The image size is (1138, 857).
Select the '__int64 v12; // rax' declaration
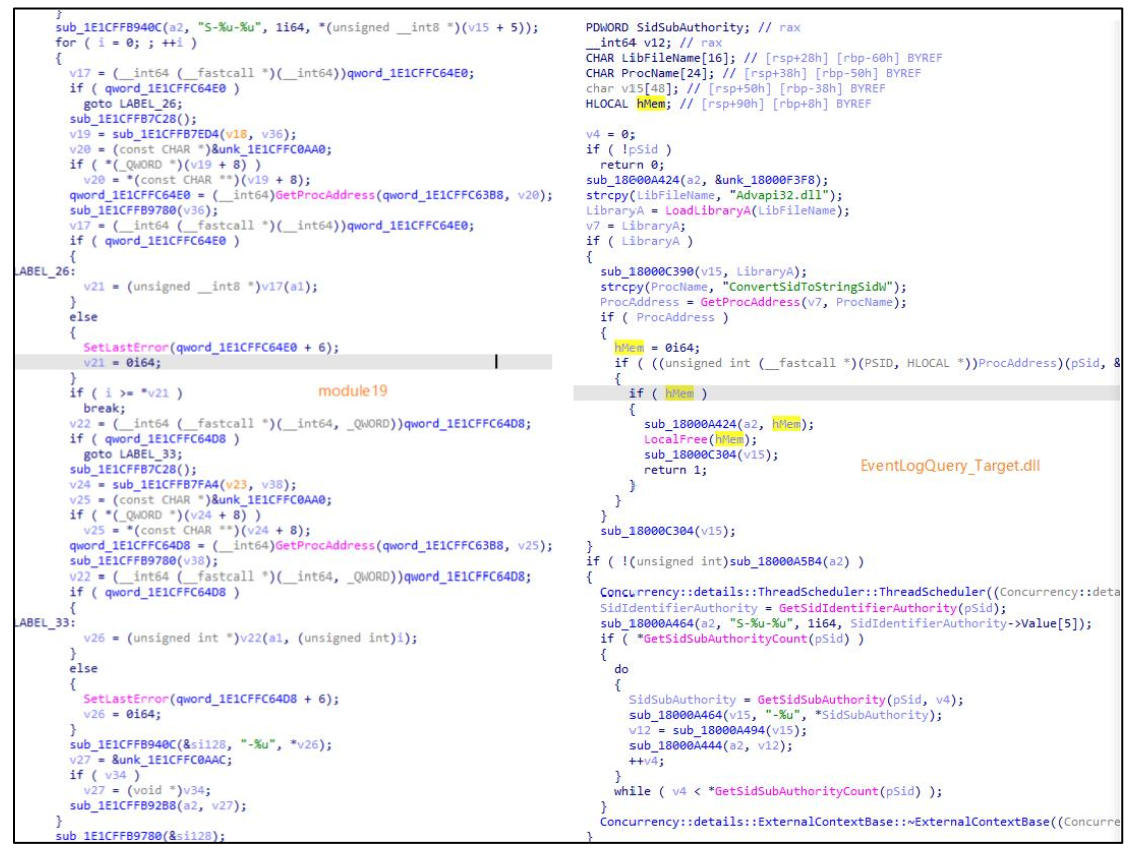click(654, 43)
